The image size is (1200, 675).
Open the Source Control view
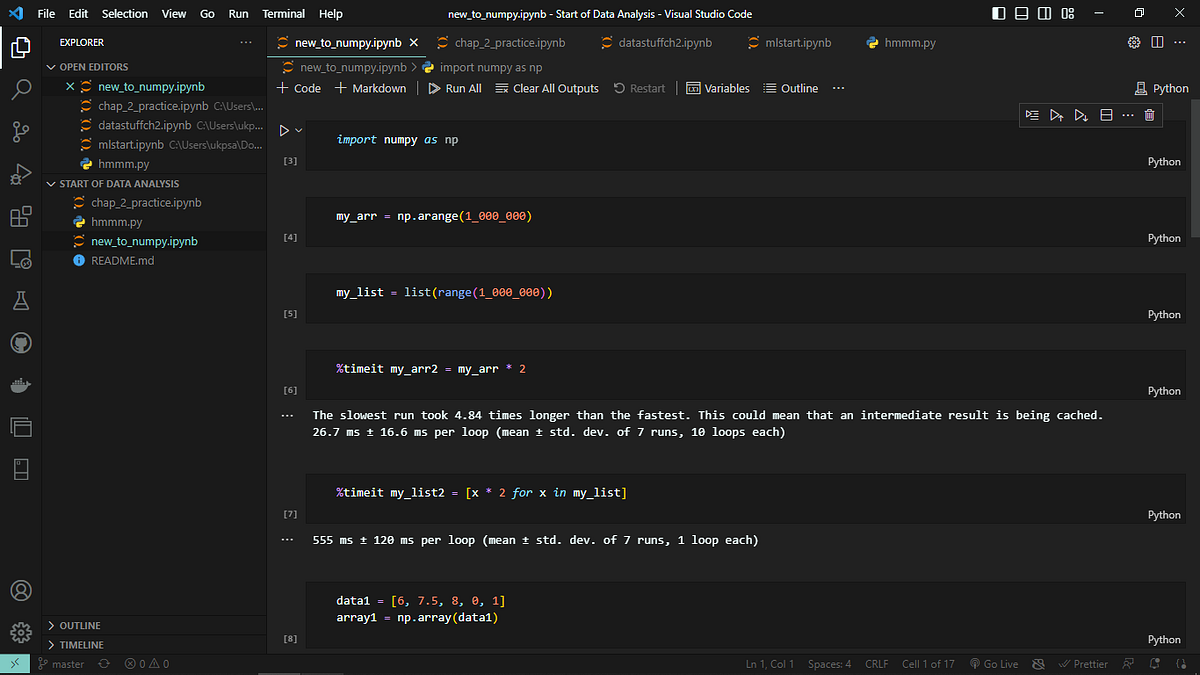click(21, 132)
